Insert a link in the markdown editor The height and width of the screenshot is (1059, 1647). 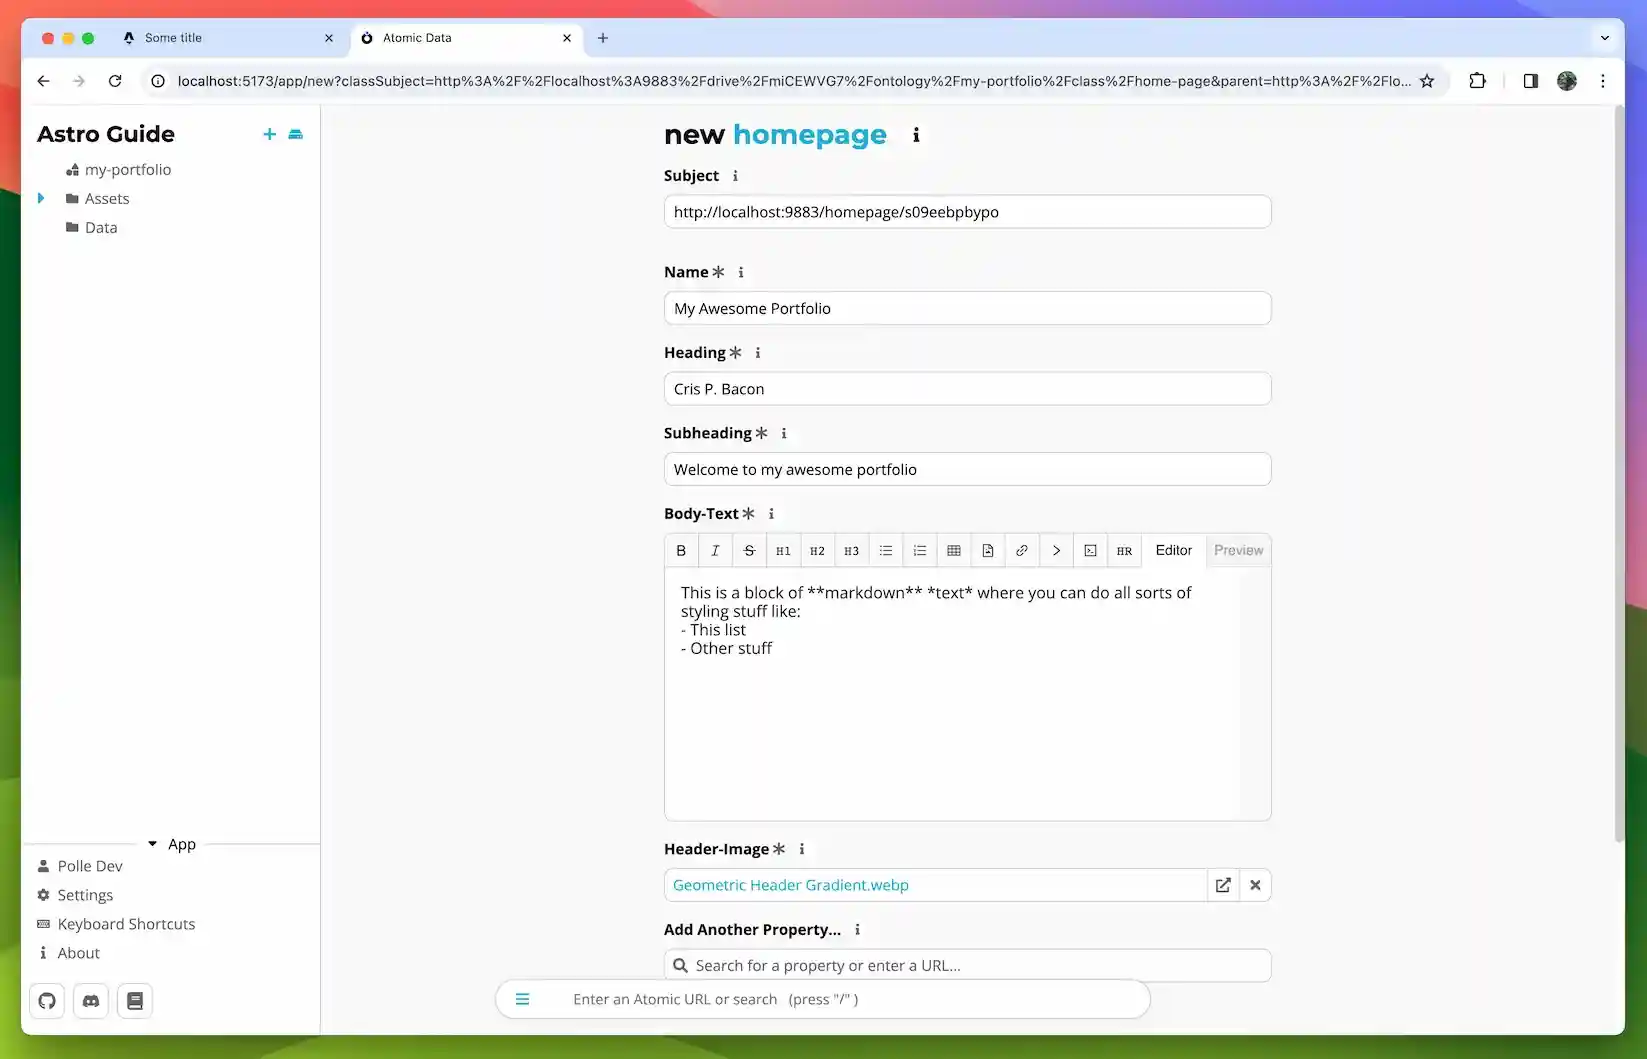coord(1022,551)
